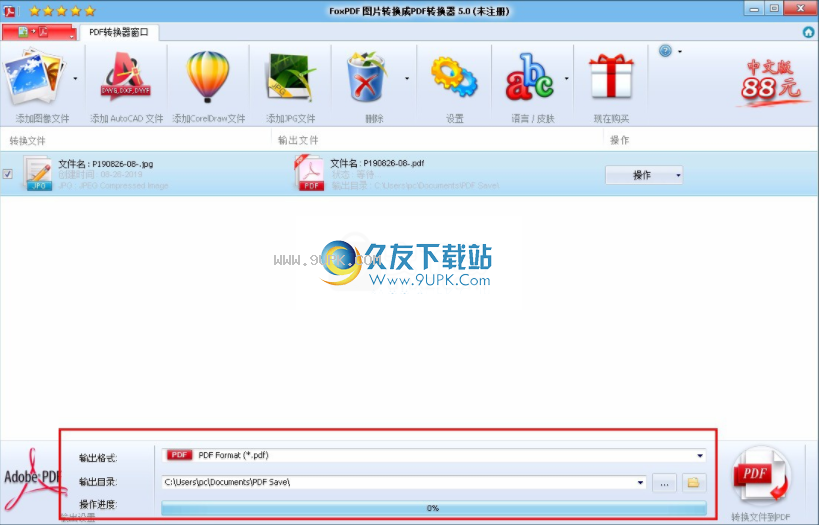The width and height of the screenshot is (819, 526).
Task: Click the Add JPG file (添加JPG文件) icon
Action: (x=290, y=77)
